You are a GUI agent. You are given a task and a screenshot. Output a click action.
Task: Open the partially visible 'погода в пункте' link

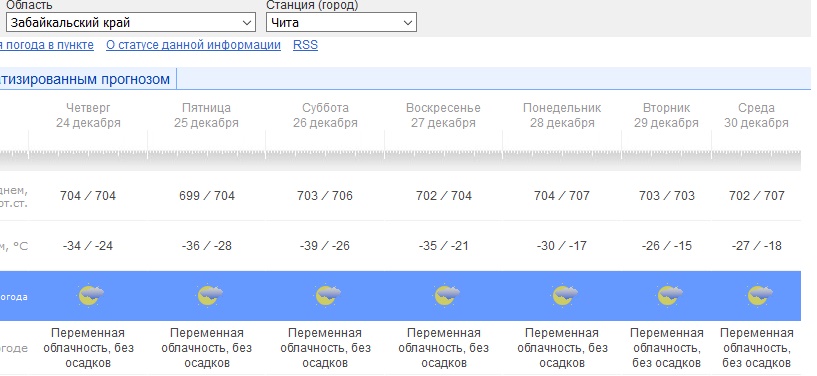[x=47, y=45]
